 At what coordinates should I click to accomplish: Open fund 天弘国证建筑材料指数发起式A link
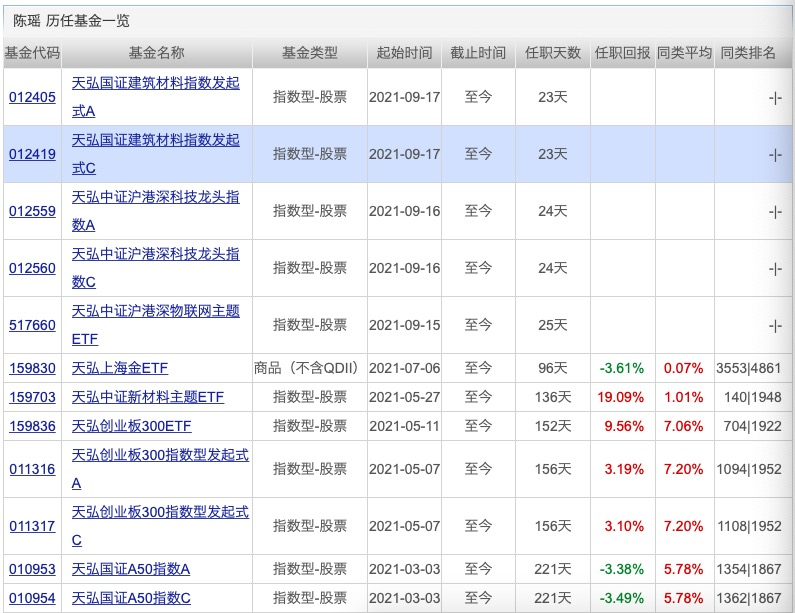[155, 97]
